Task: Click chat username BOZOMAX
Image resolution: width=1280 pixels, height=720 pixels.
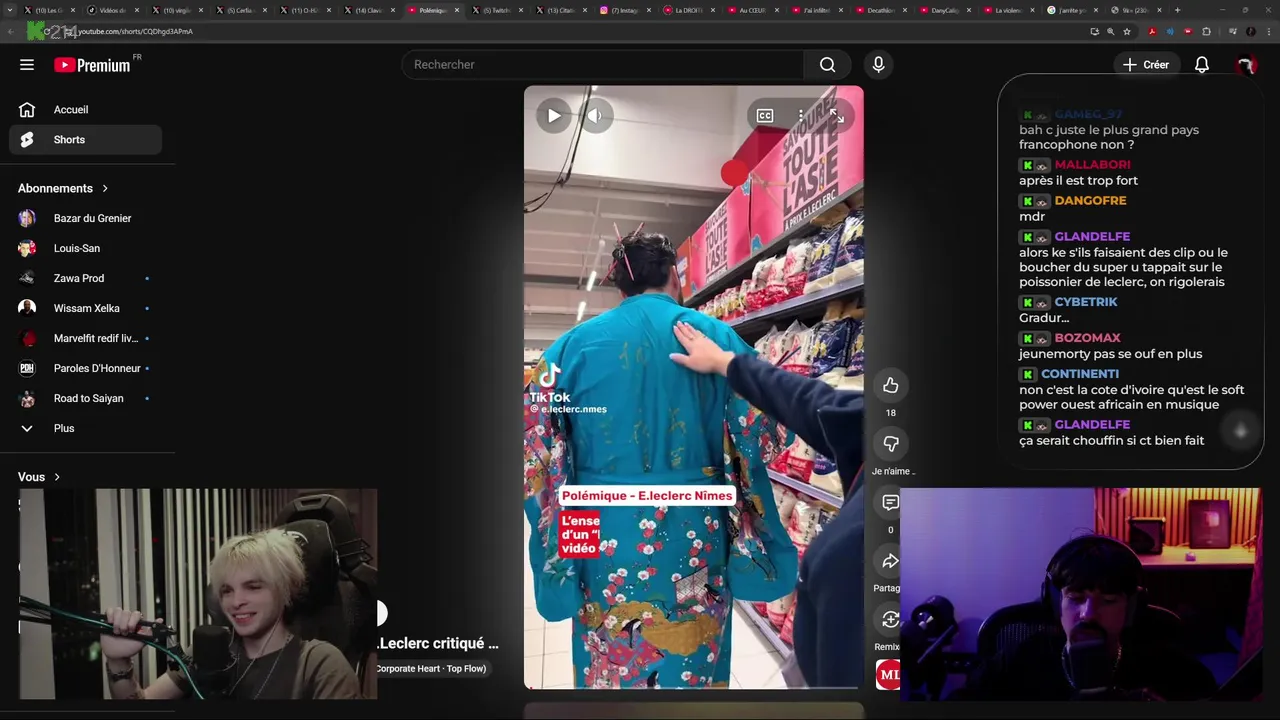Action: point(1087,338)
